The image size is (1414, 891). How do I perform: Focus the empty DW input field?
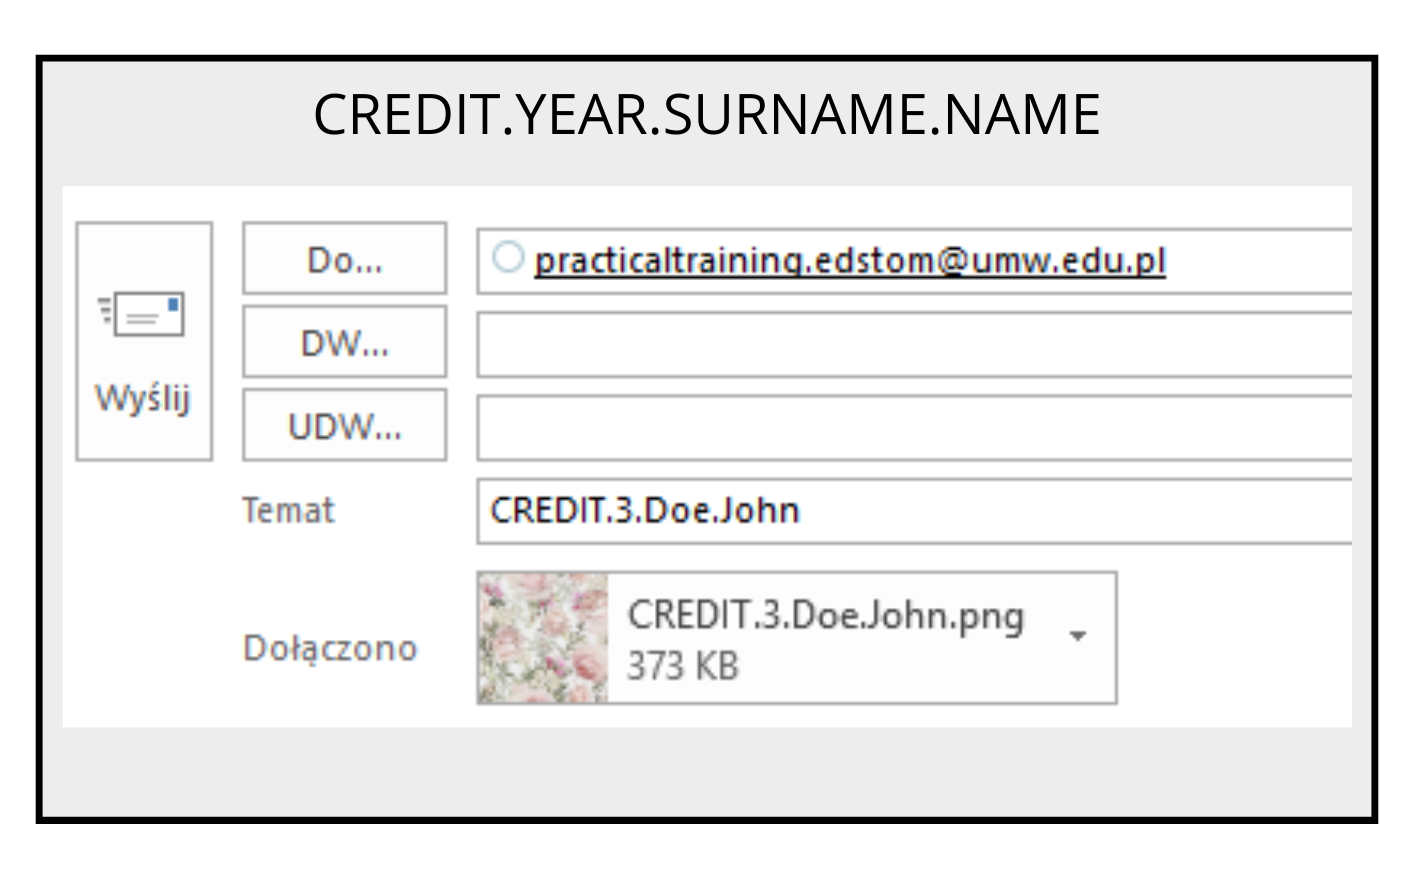tap(912, 345)
